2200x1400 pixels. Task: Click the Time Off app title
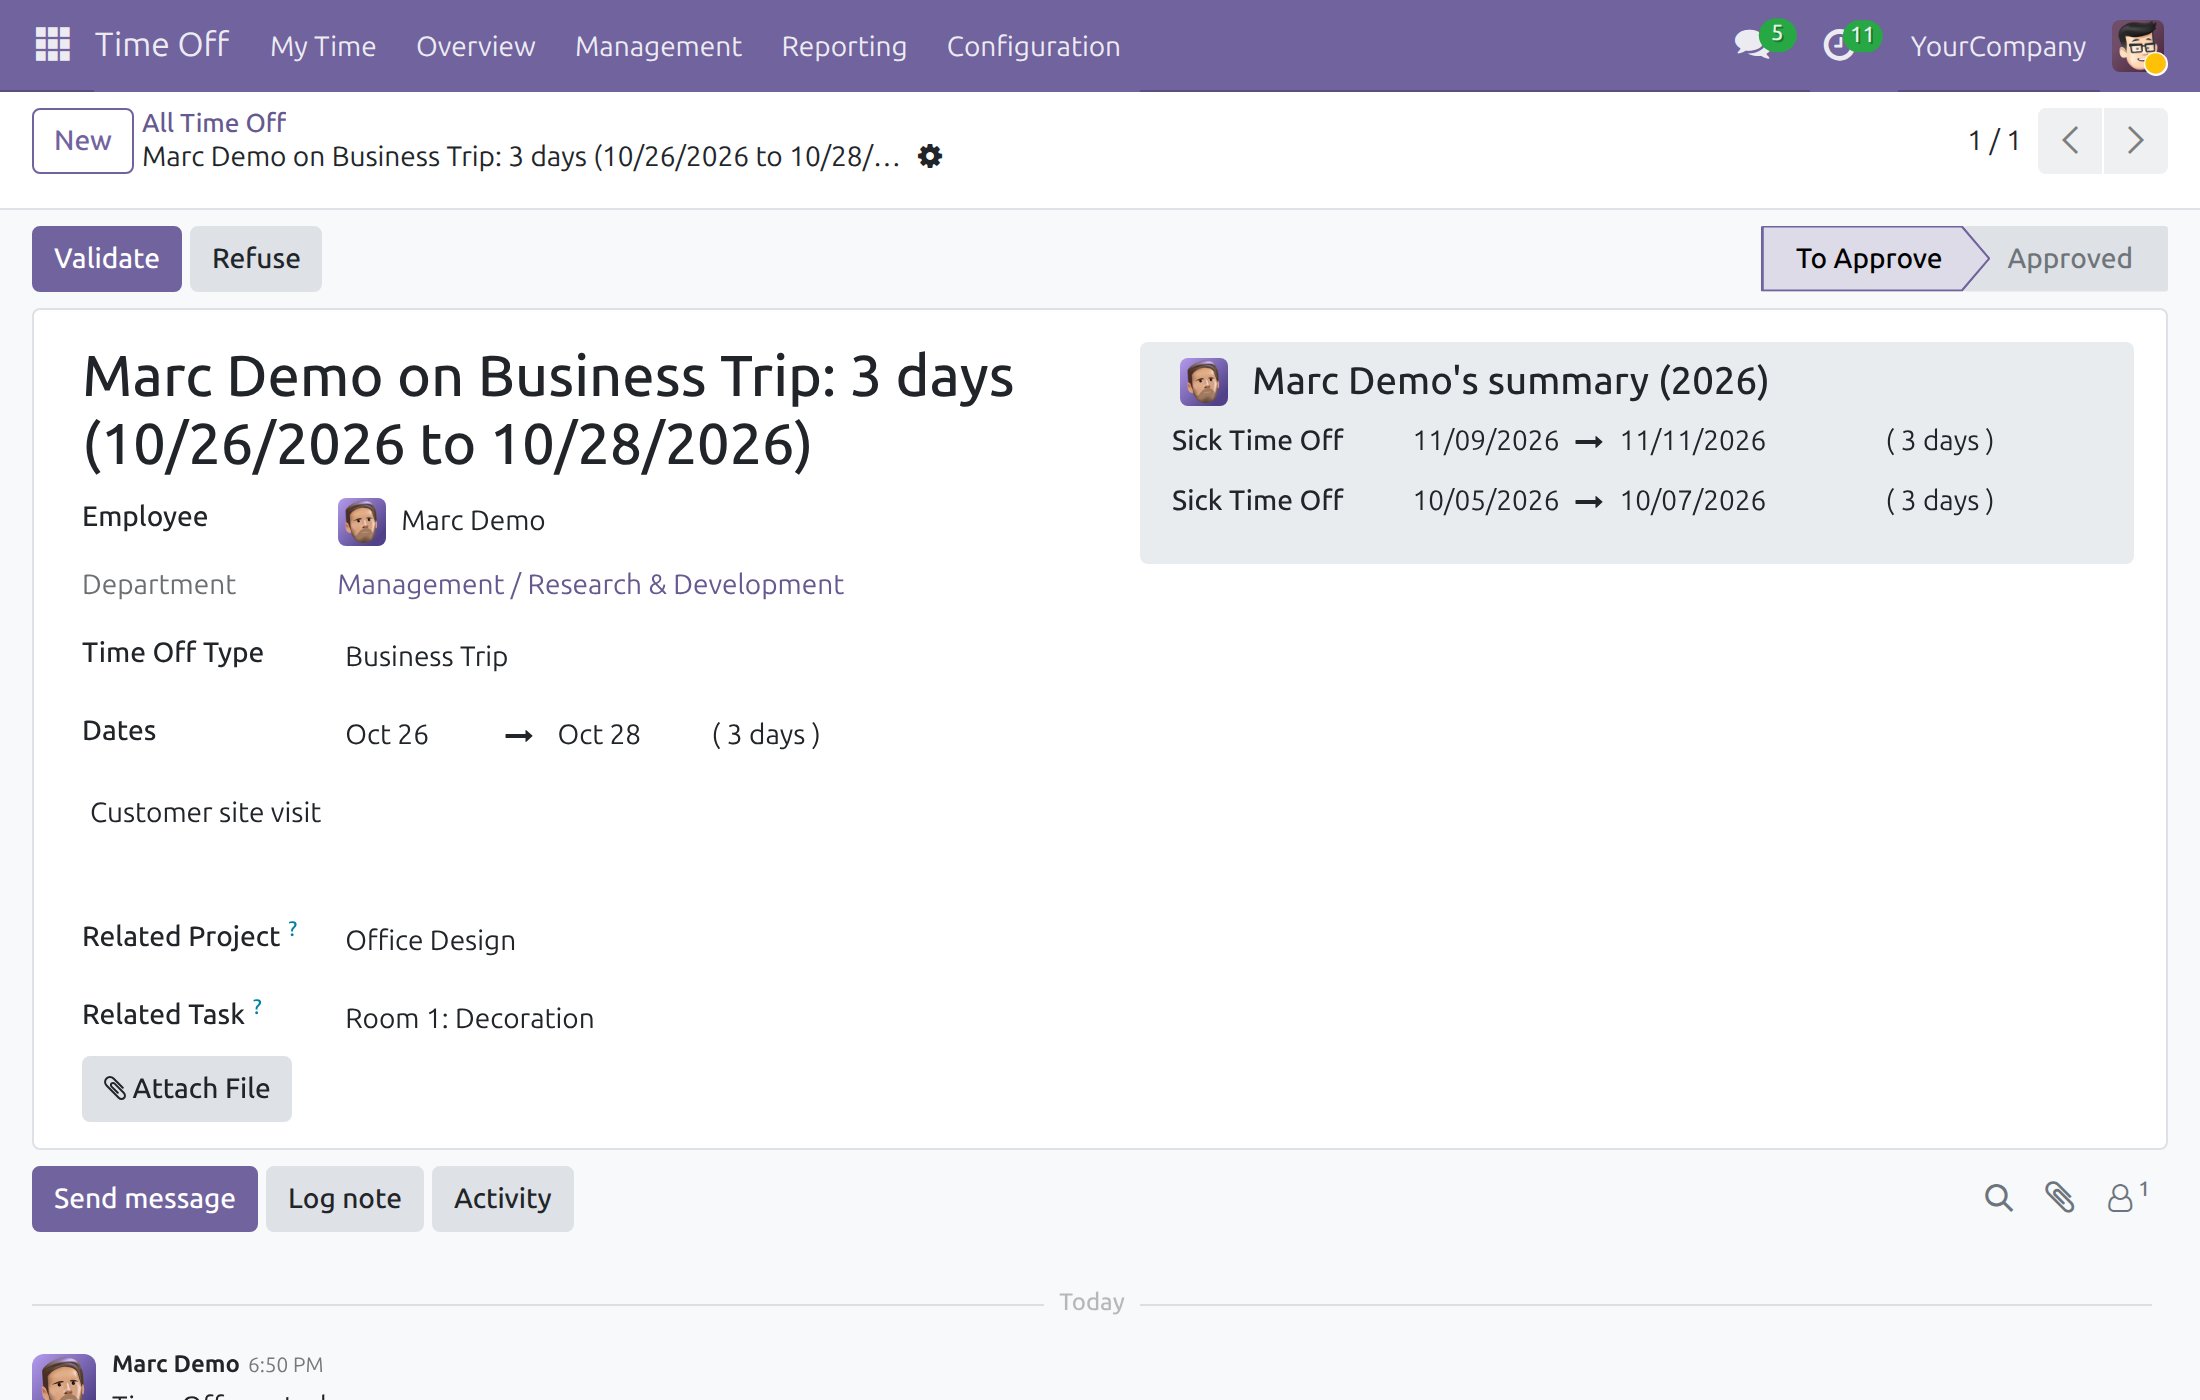[162, 45]
